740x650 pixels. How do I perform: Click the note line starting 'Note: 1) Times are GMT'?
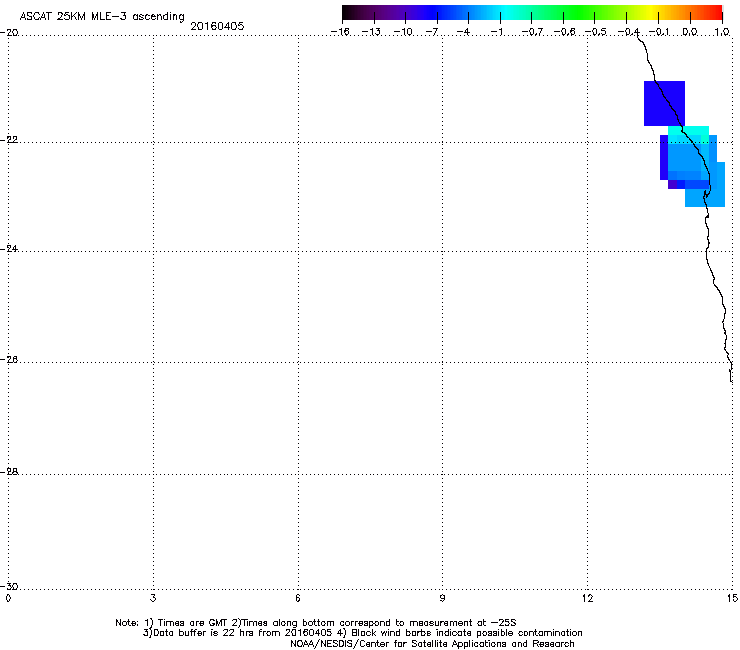pos(316,623)
